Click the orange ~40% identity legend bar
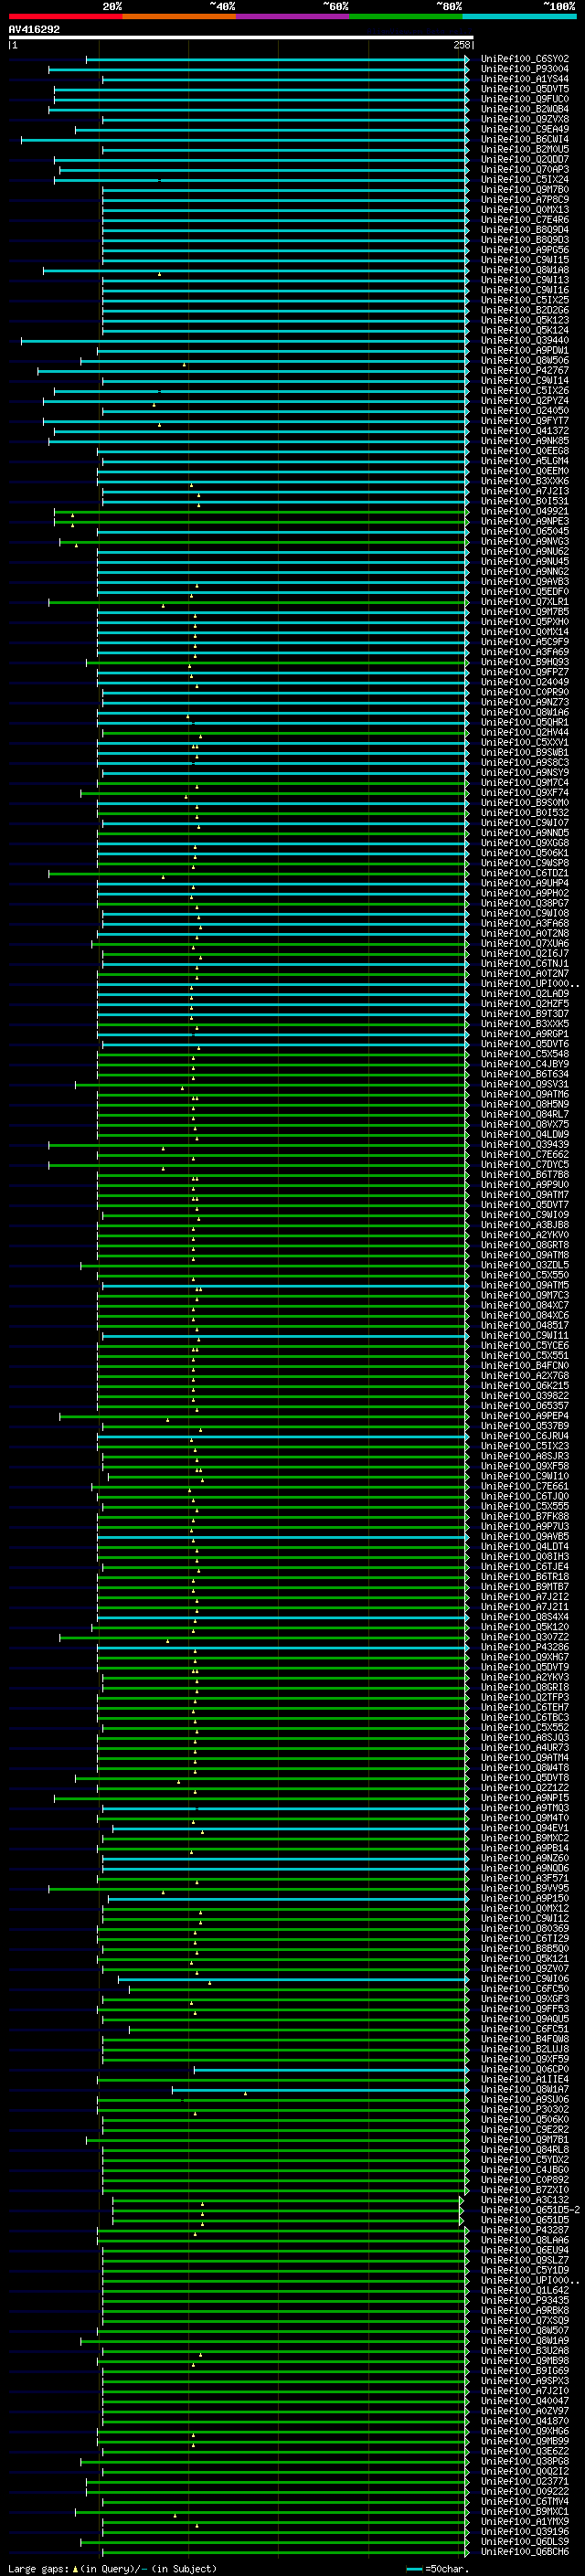The width and height of the screenshot is (585, 2576). coord(179,16)
